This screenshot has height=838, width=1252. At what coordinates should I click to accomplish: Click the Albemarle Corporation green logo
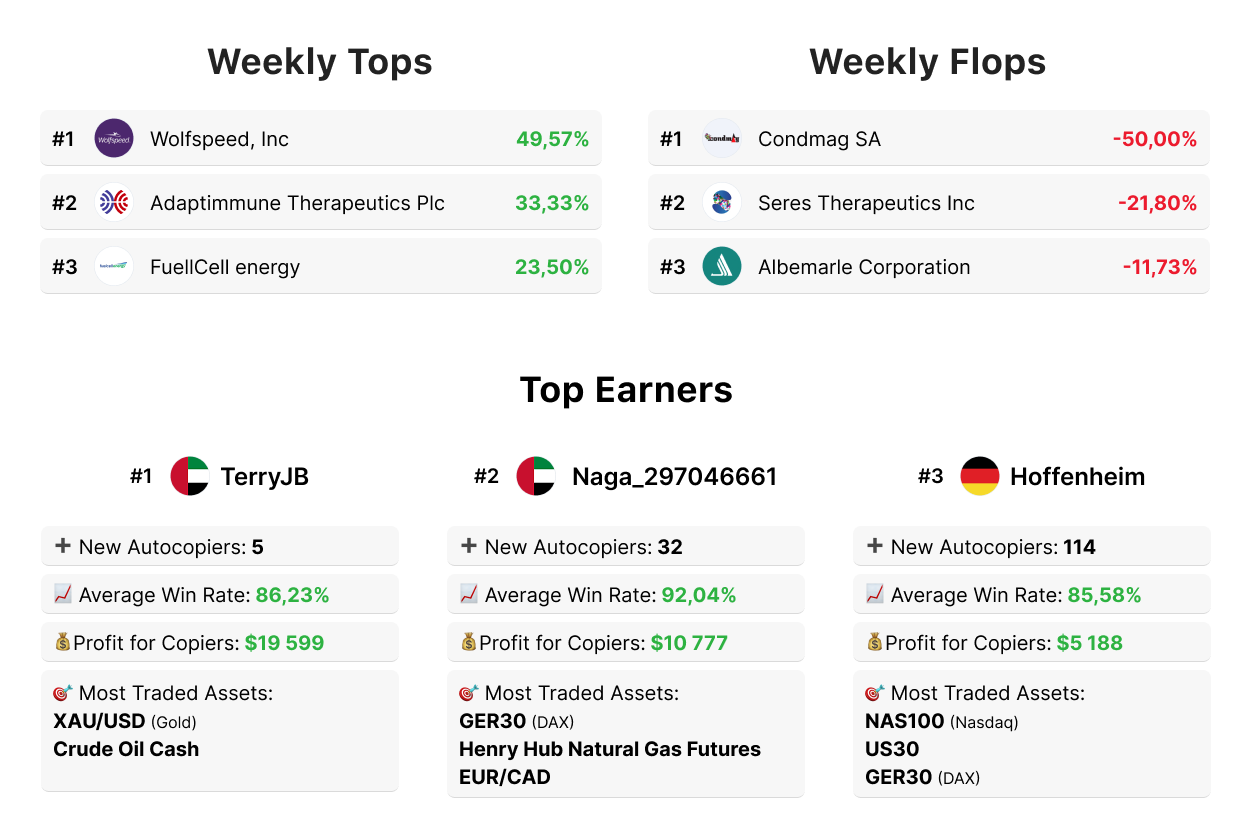(722, 267)
